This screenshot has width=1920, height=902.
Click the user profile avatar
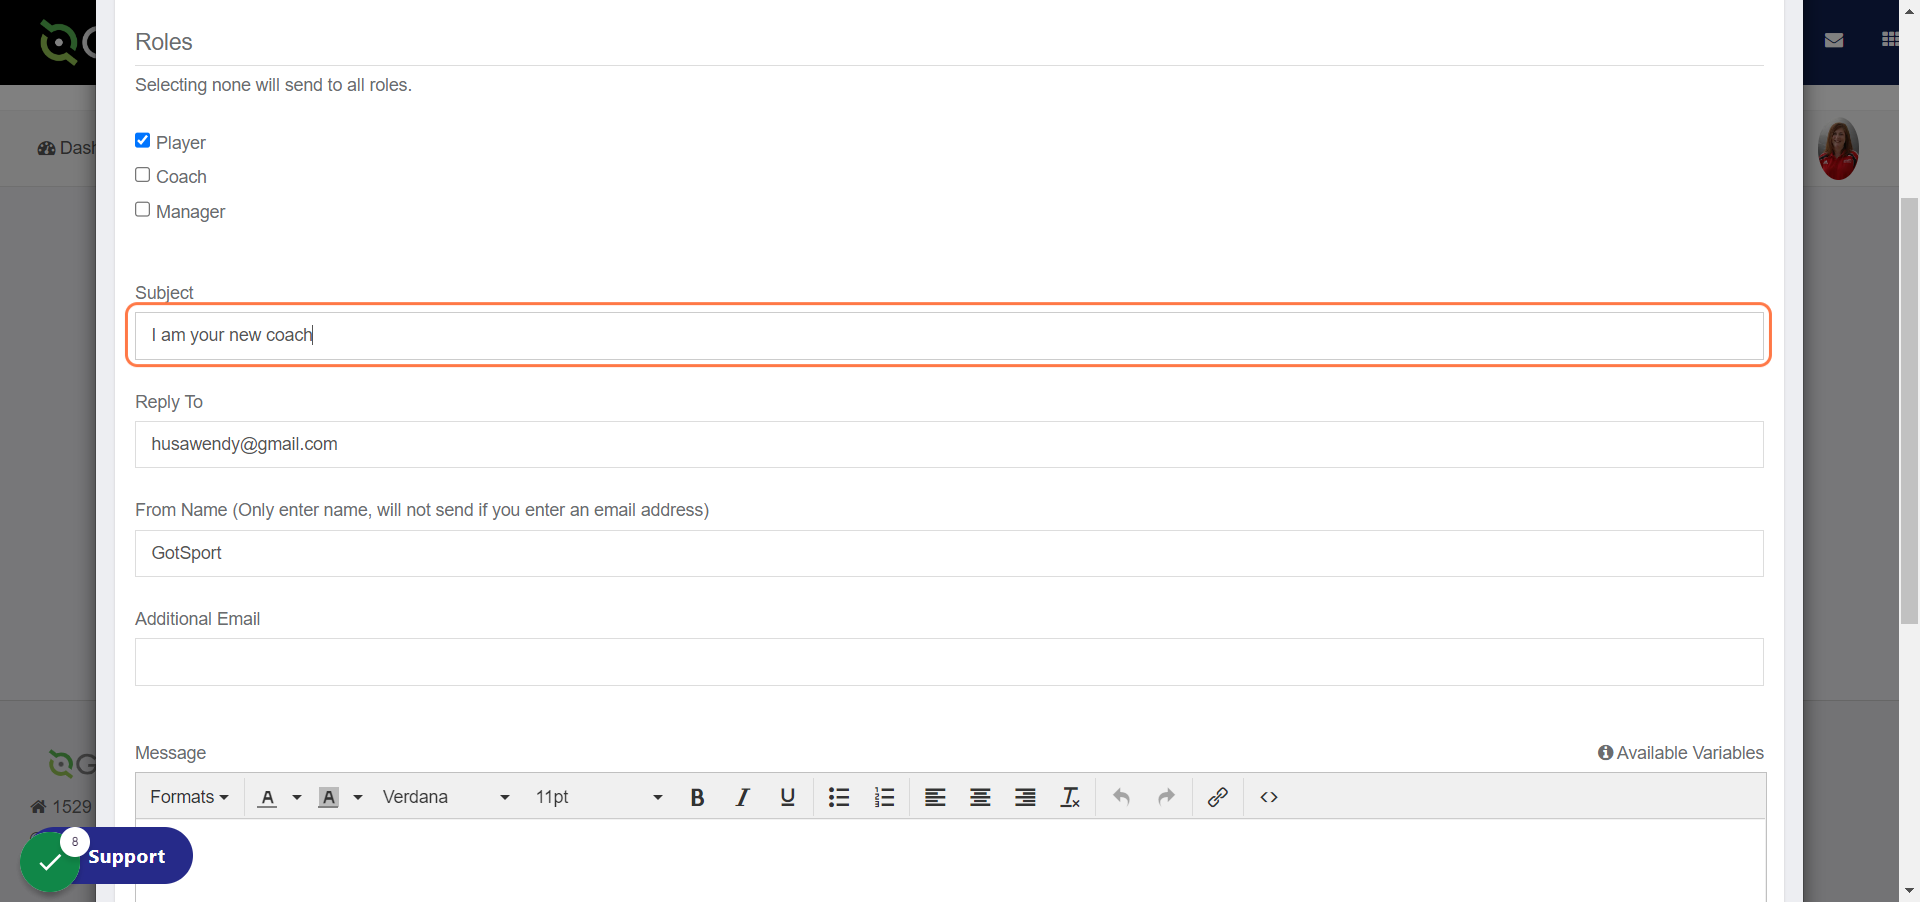[1838, 149]
